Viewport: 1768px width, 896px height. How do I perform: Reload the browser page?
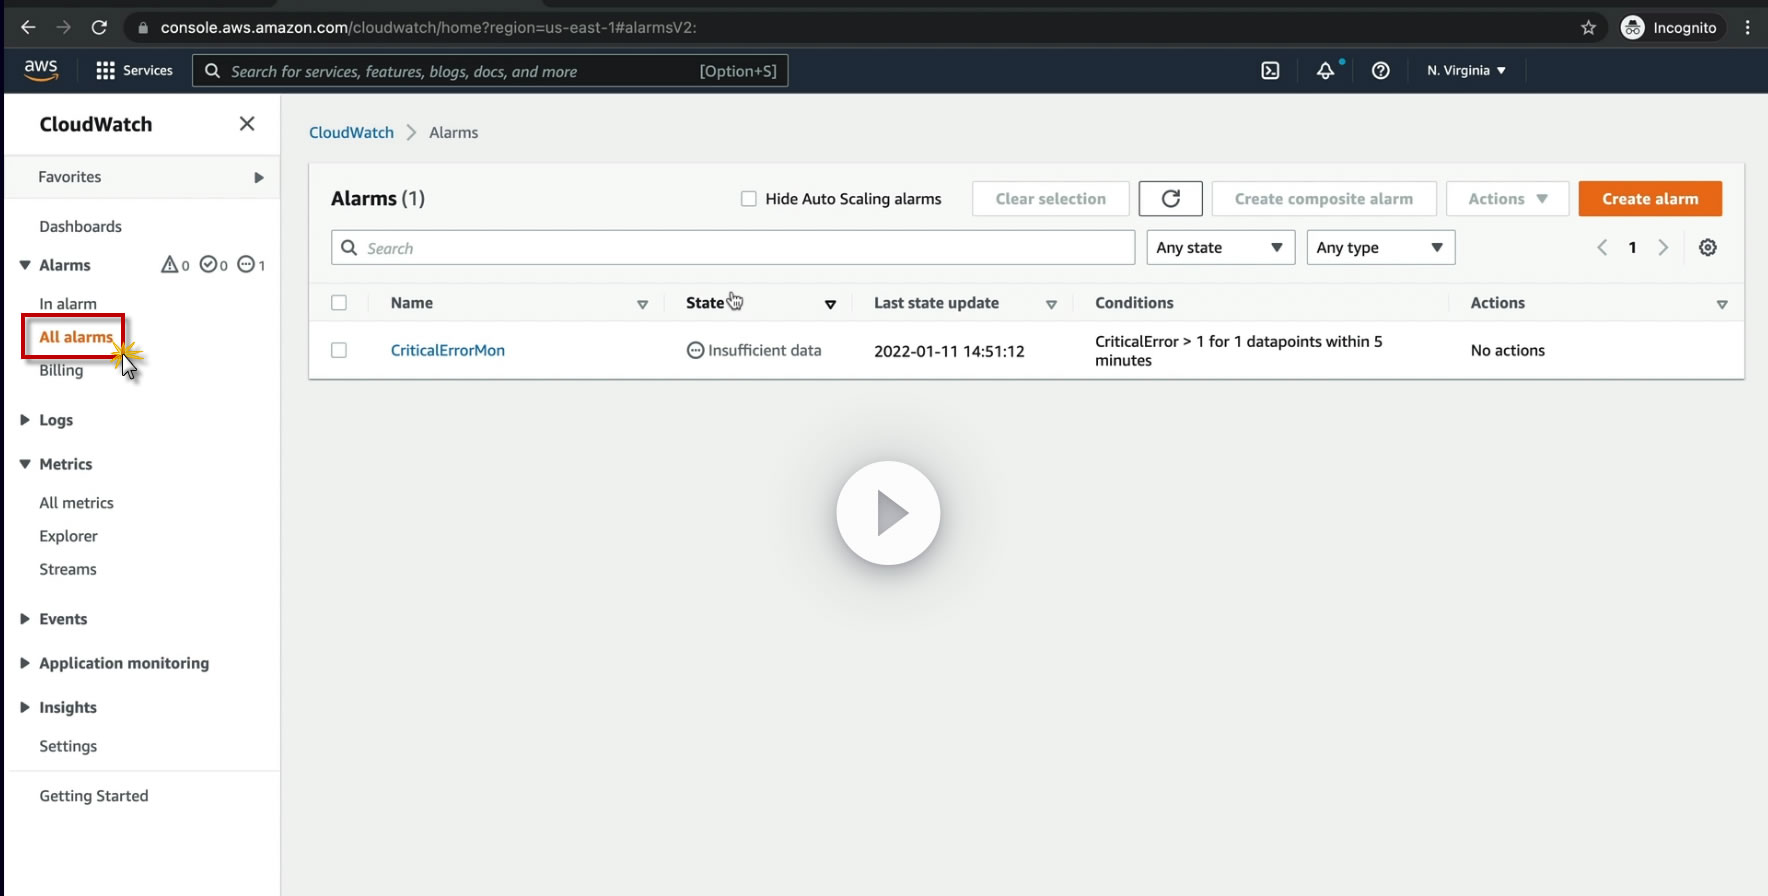click(99, 28)
